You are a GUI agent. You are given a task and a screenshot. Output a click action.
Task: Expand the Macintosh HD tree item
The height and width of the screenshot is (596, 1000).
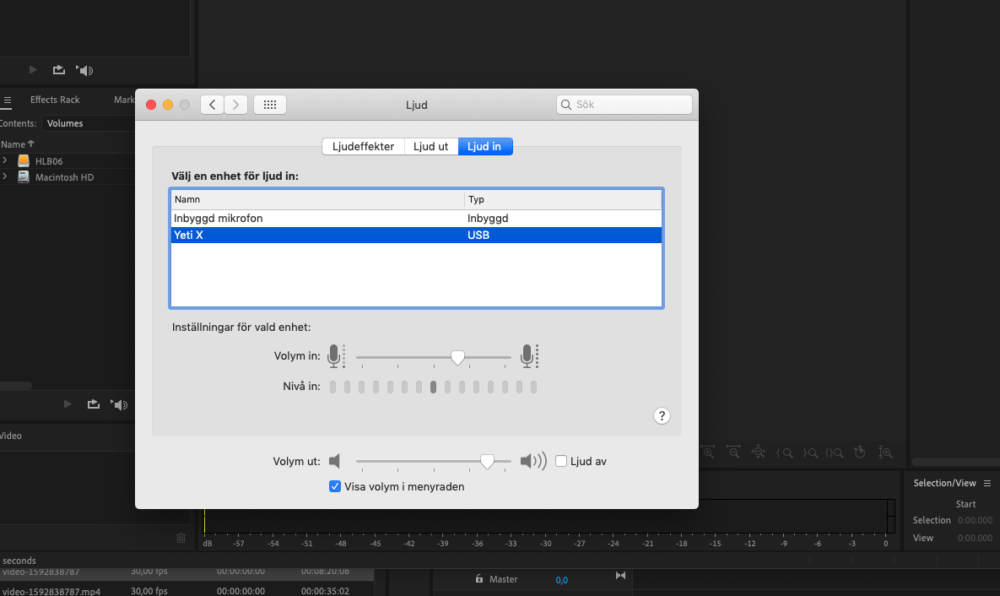tap(5, 177)
